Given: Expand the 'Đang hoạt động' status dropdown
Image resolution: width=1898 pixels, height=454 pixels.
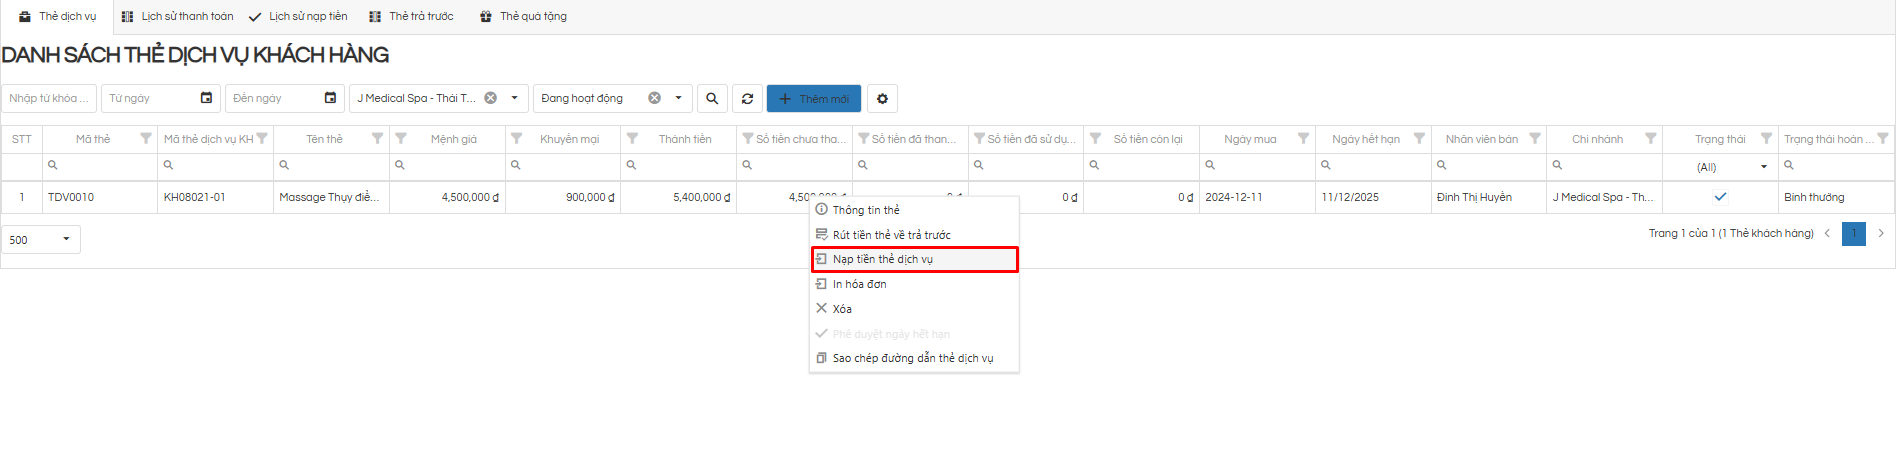Looking at the screenshot, I should click(678, 98).
